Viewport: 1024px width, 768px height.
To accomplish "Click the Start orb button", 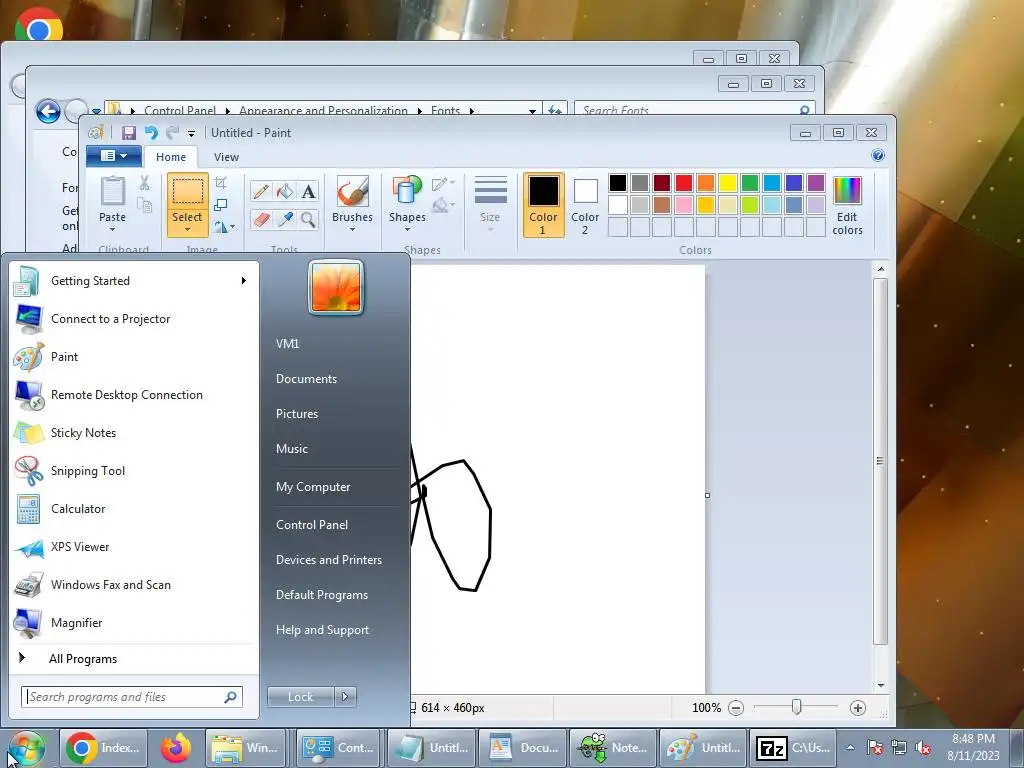I will click(25, 748).
